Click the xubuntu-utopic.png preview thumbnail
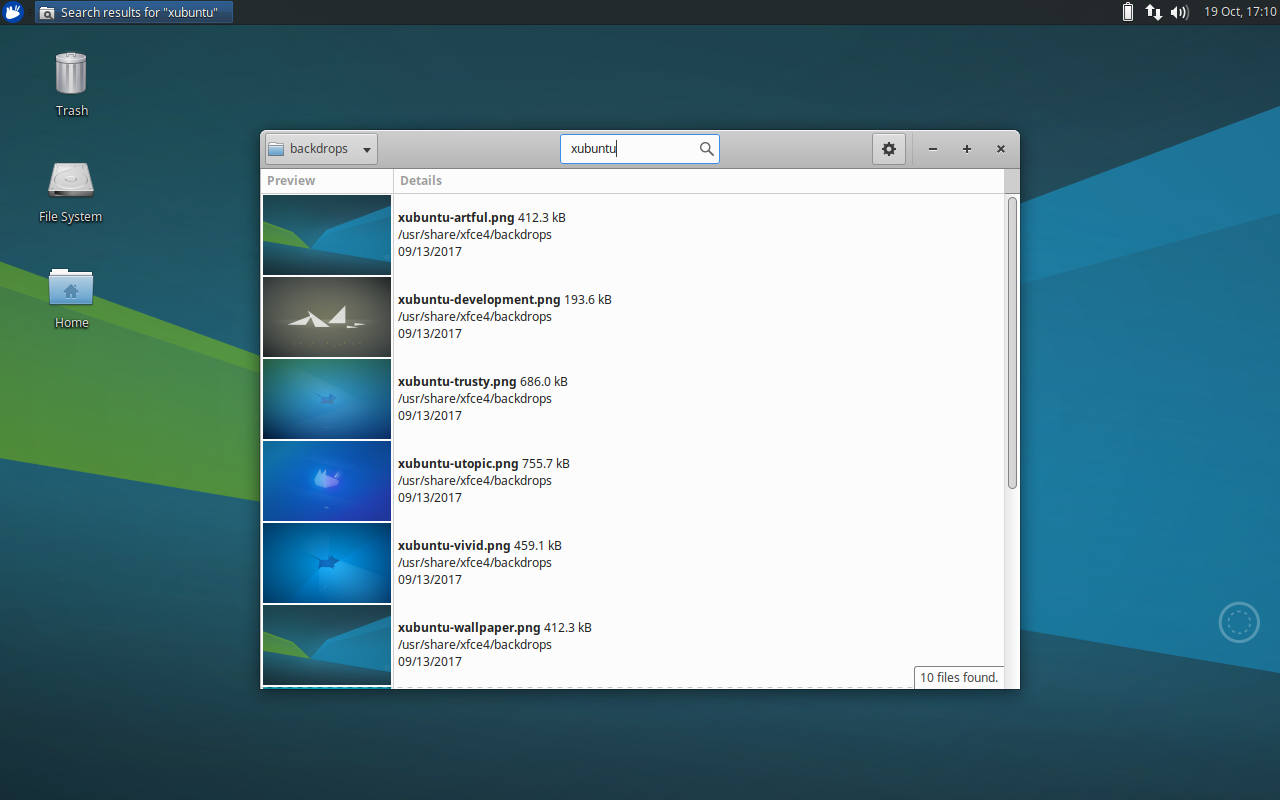This screenshot has width=1280, height=800. pos(326,481)
